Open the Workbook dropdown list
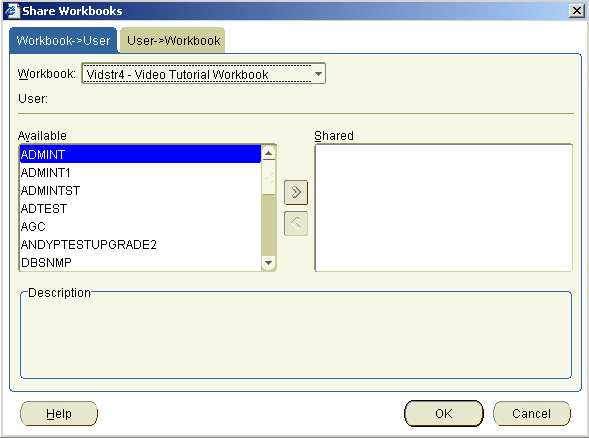This screenshot has height=438, width=589. (319, 74)
